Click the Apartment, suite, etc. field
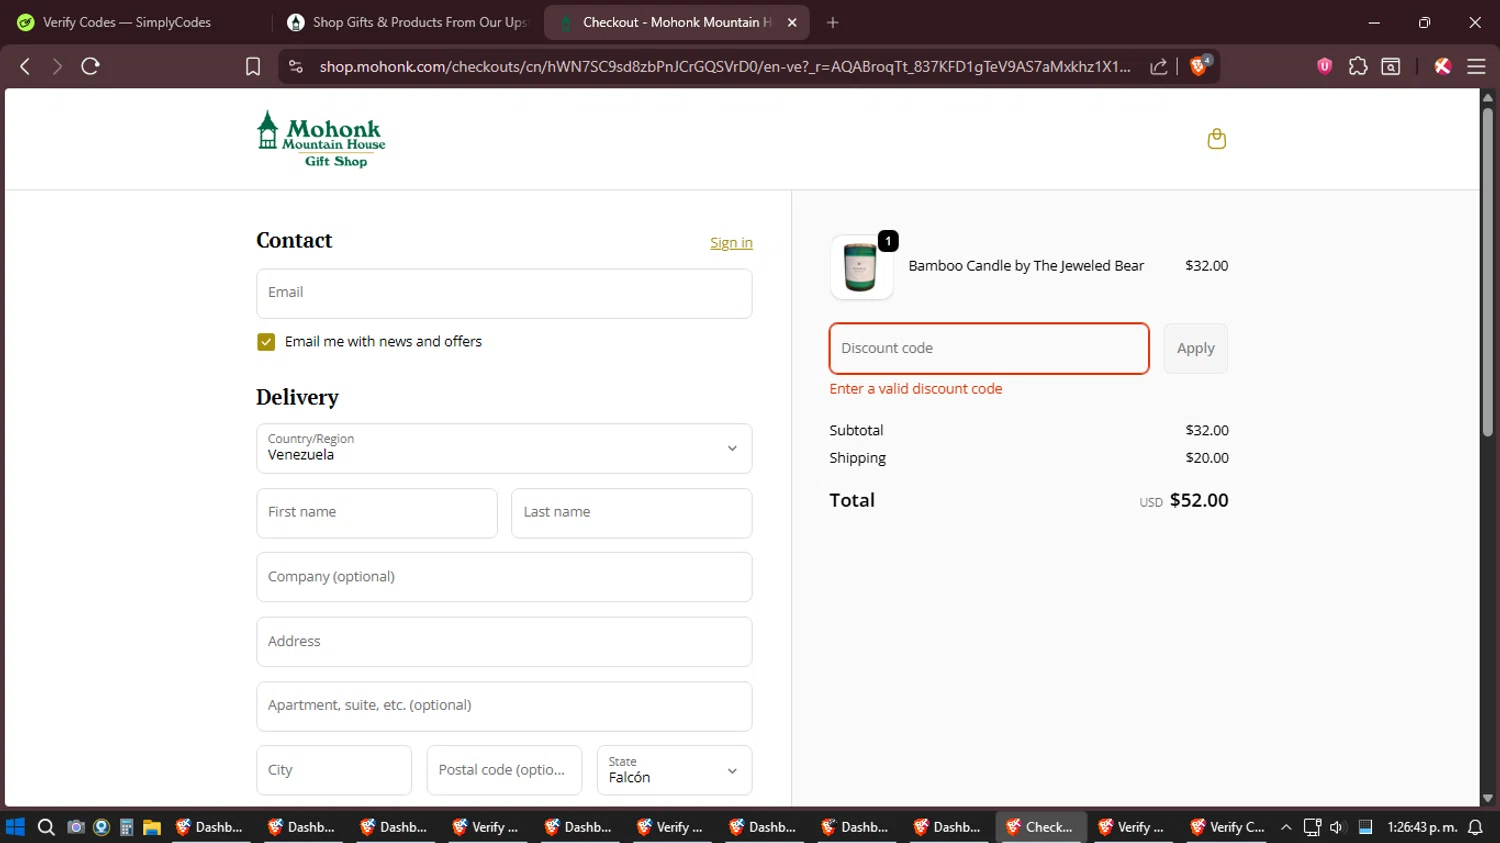Image resolution: width=1500 pixels, height=843 pixels. 504,706
